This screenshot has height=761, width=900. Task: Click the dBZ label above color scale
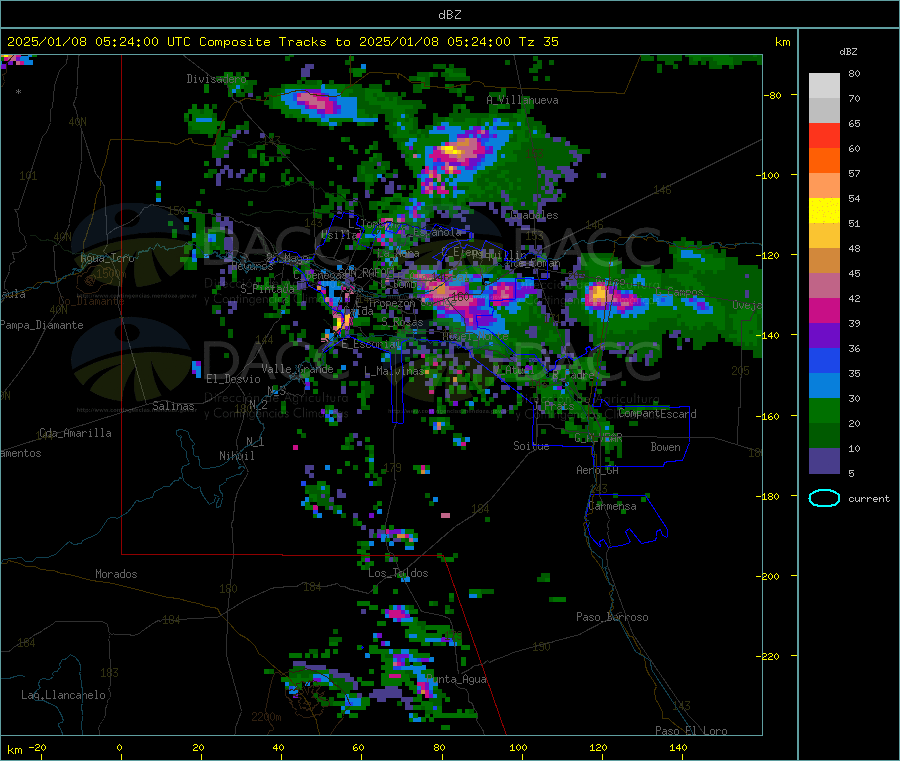tap(848, 52)
